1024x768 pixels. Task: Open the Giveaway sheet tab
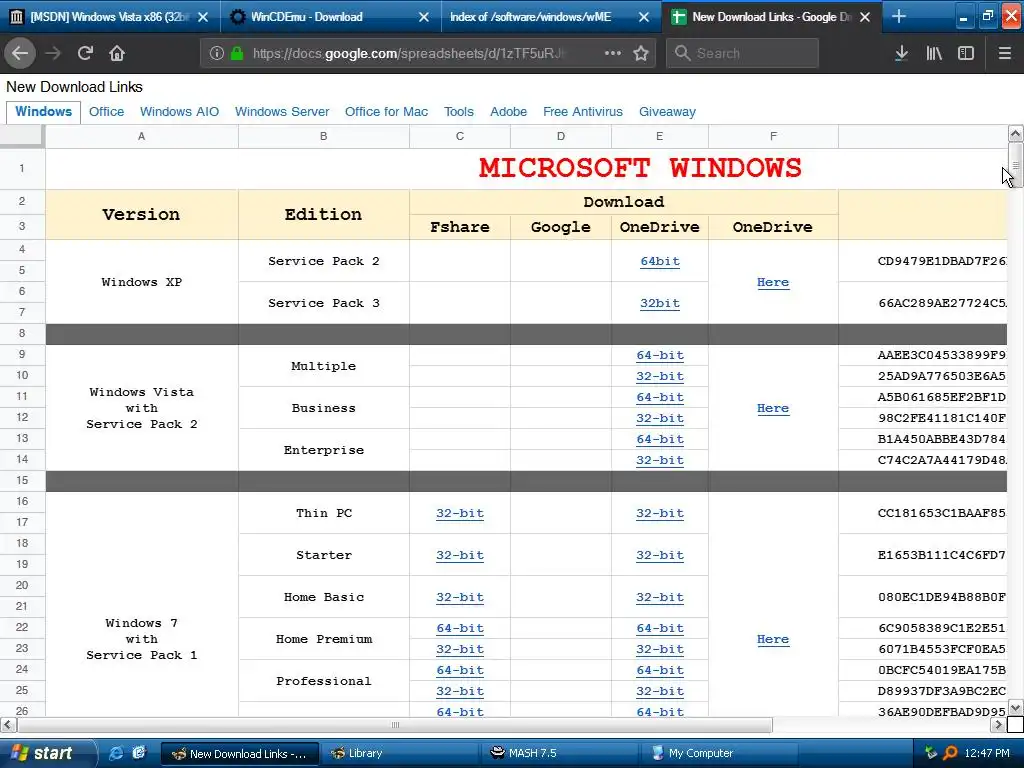[x=667, y=112]
